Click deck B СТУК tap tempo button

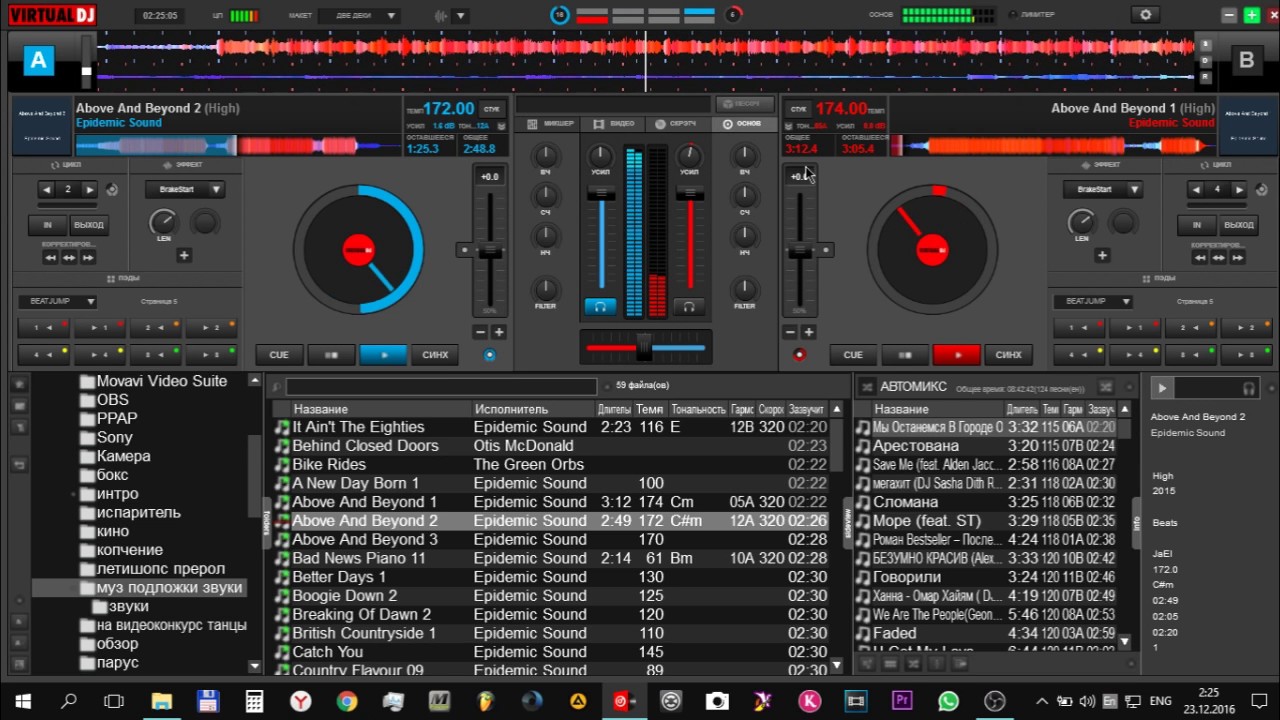(798, 108)
